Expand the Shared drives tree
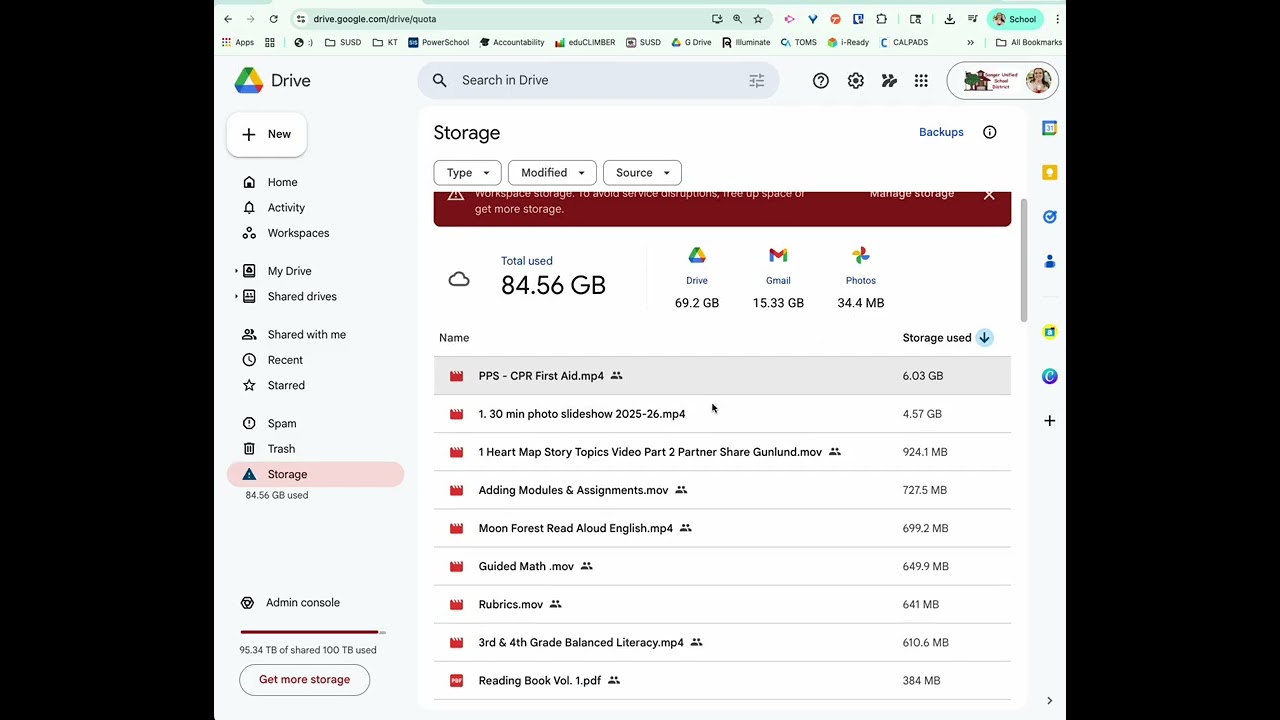Screen dimensions: 1280x720 click(x=237, y=297)
